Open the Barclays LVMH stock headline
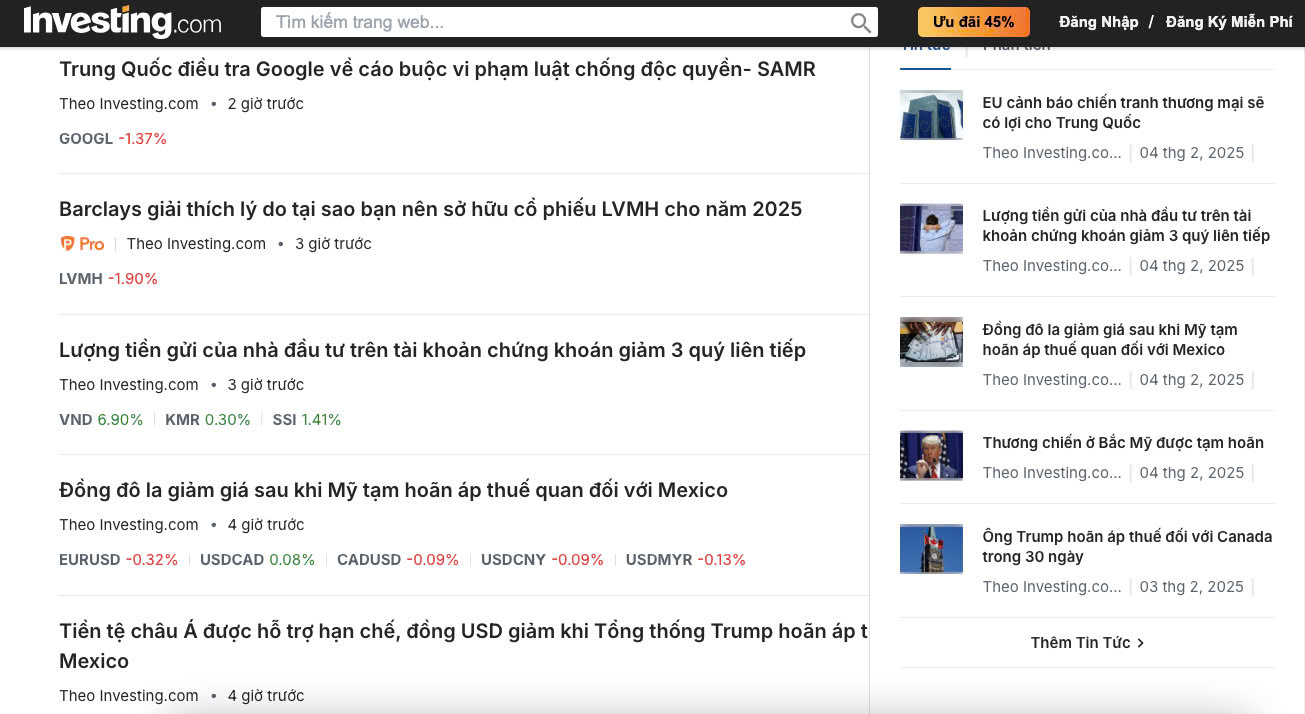 (430, 209)
